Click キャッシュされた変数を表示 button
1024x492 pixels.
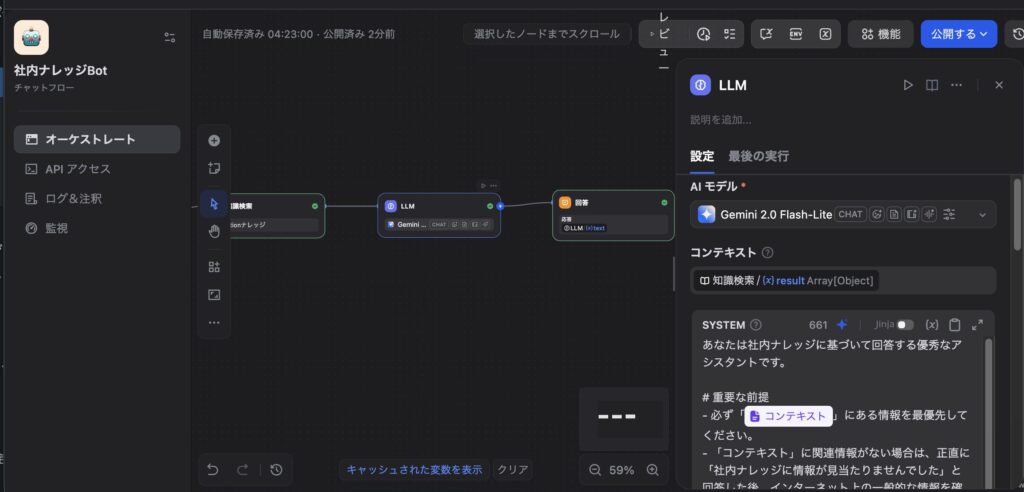point(415,470)
